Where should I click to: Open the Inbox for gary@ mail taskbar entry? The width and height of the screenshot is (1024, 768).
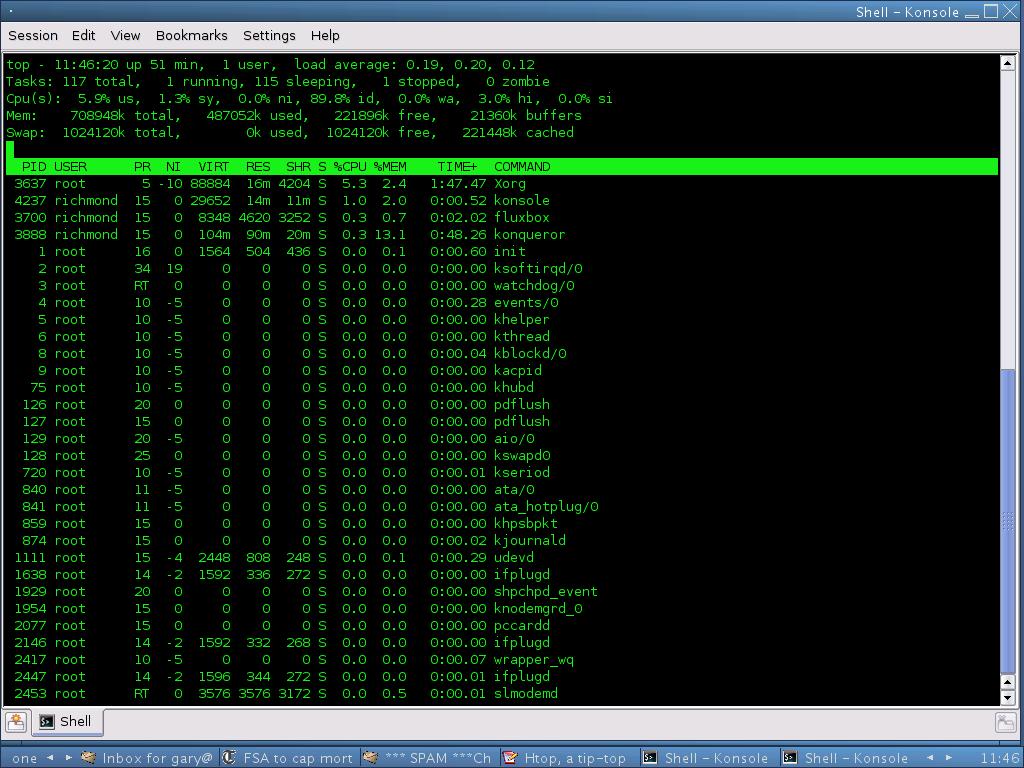(148, 758)
